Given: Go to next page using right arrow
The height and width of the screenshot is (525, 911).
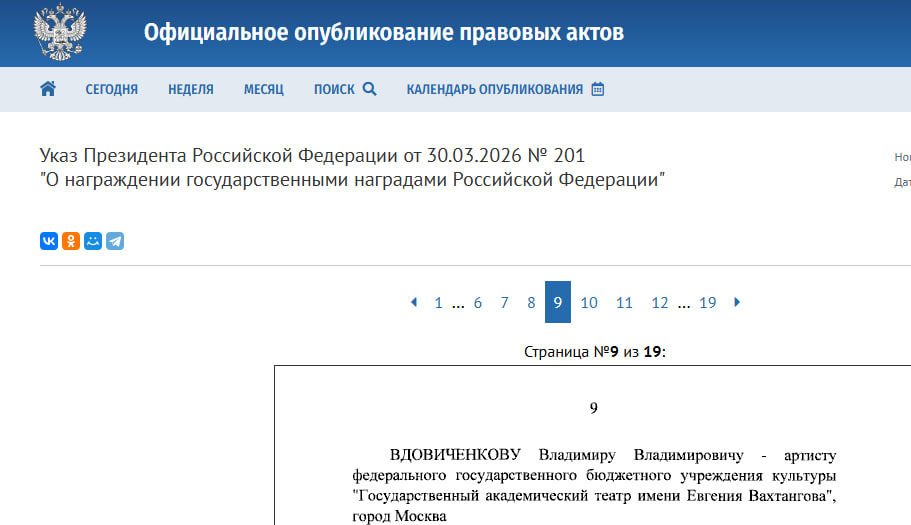Looking at the screenshot, I should click(x=738, y=302).
